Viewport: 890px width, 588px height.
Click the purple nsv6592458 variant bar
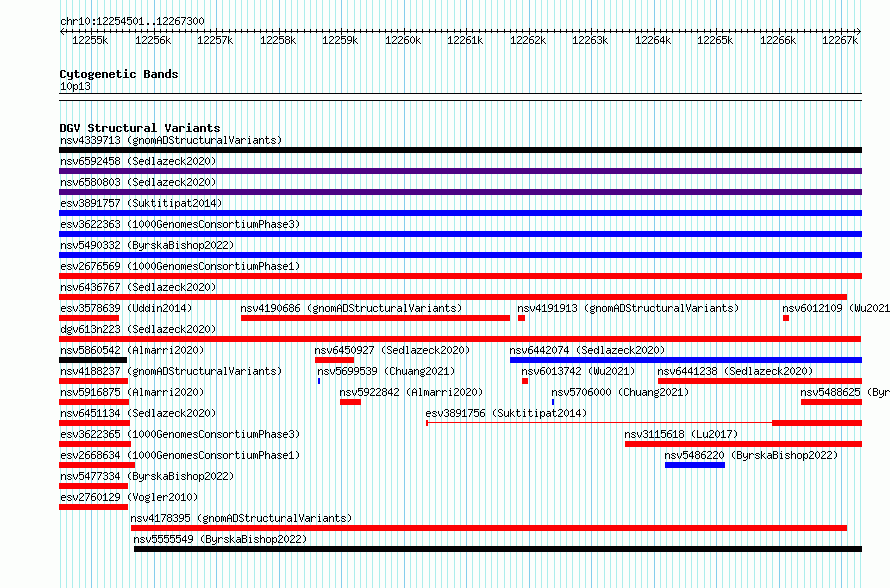click(x=460, y=171)
